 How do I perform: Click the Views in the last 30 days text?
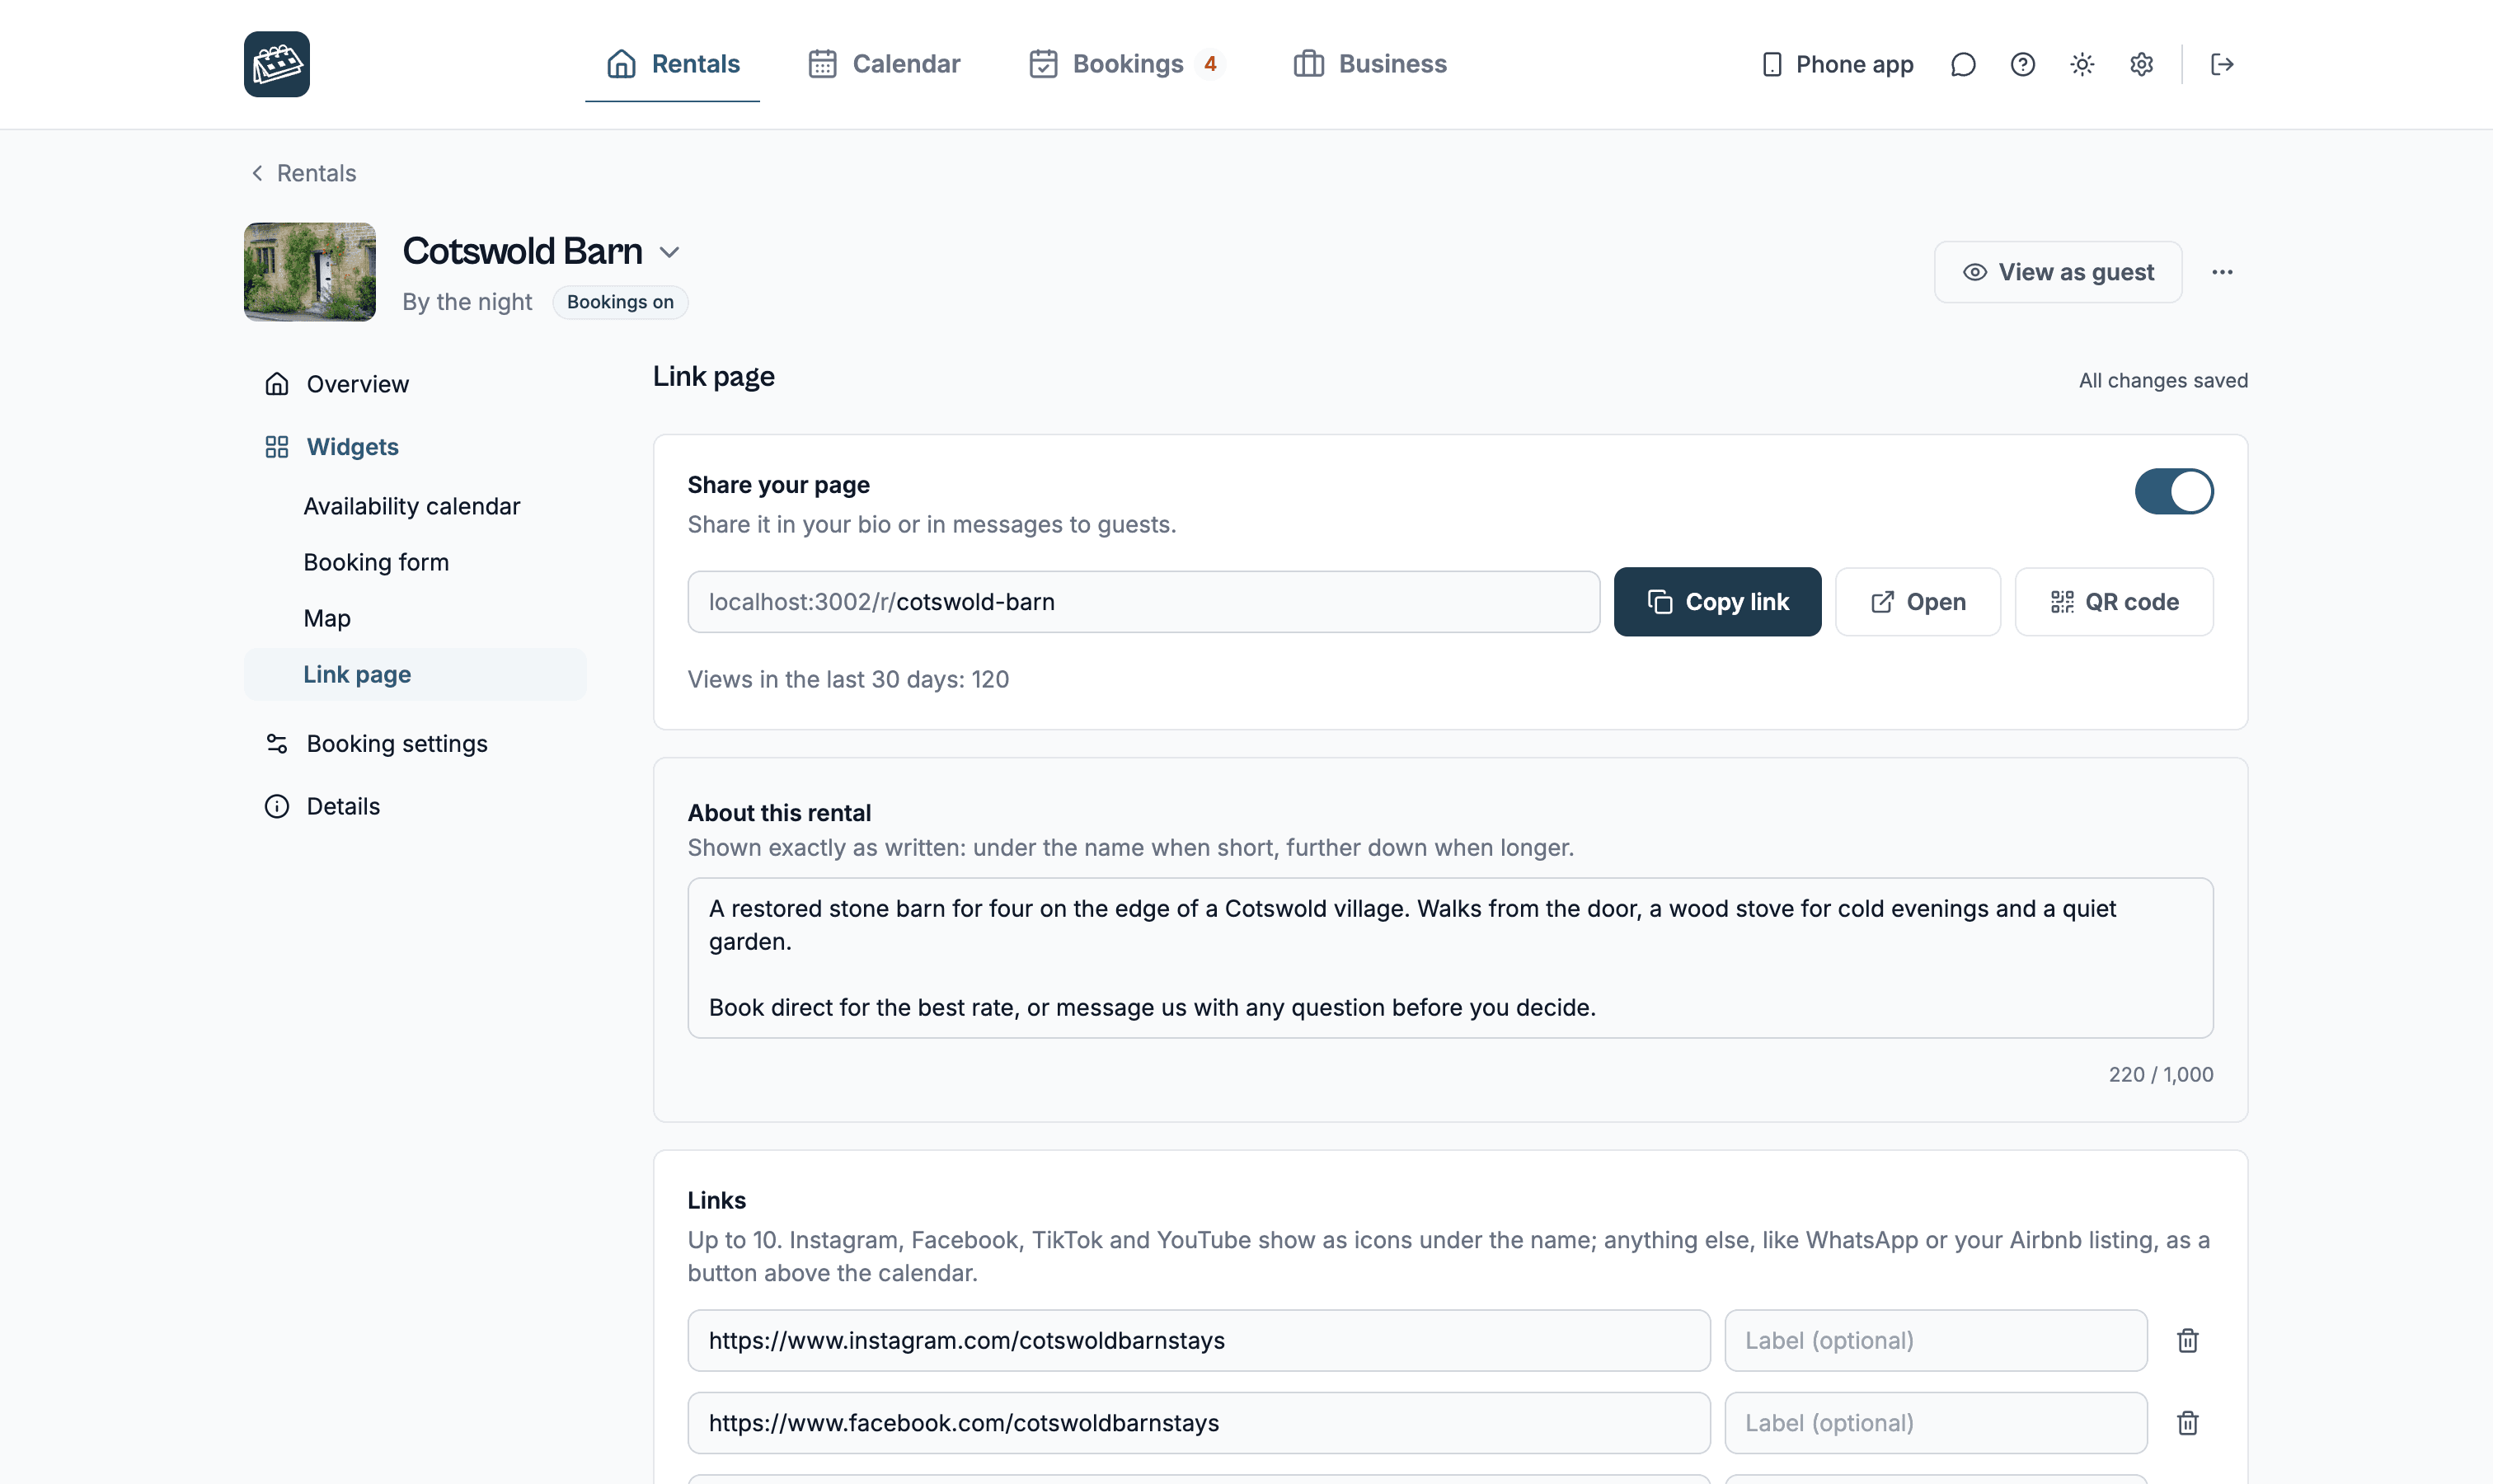point(848,679)
